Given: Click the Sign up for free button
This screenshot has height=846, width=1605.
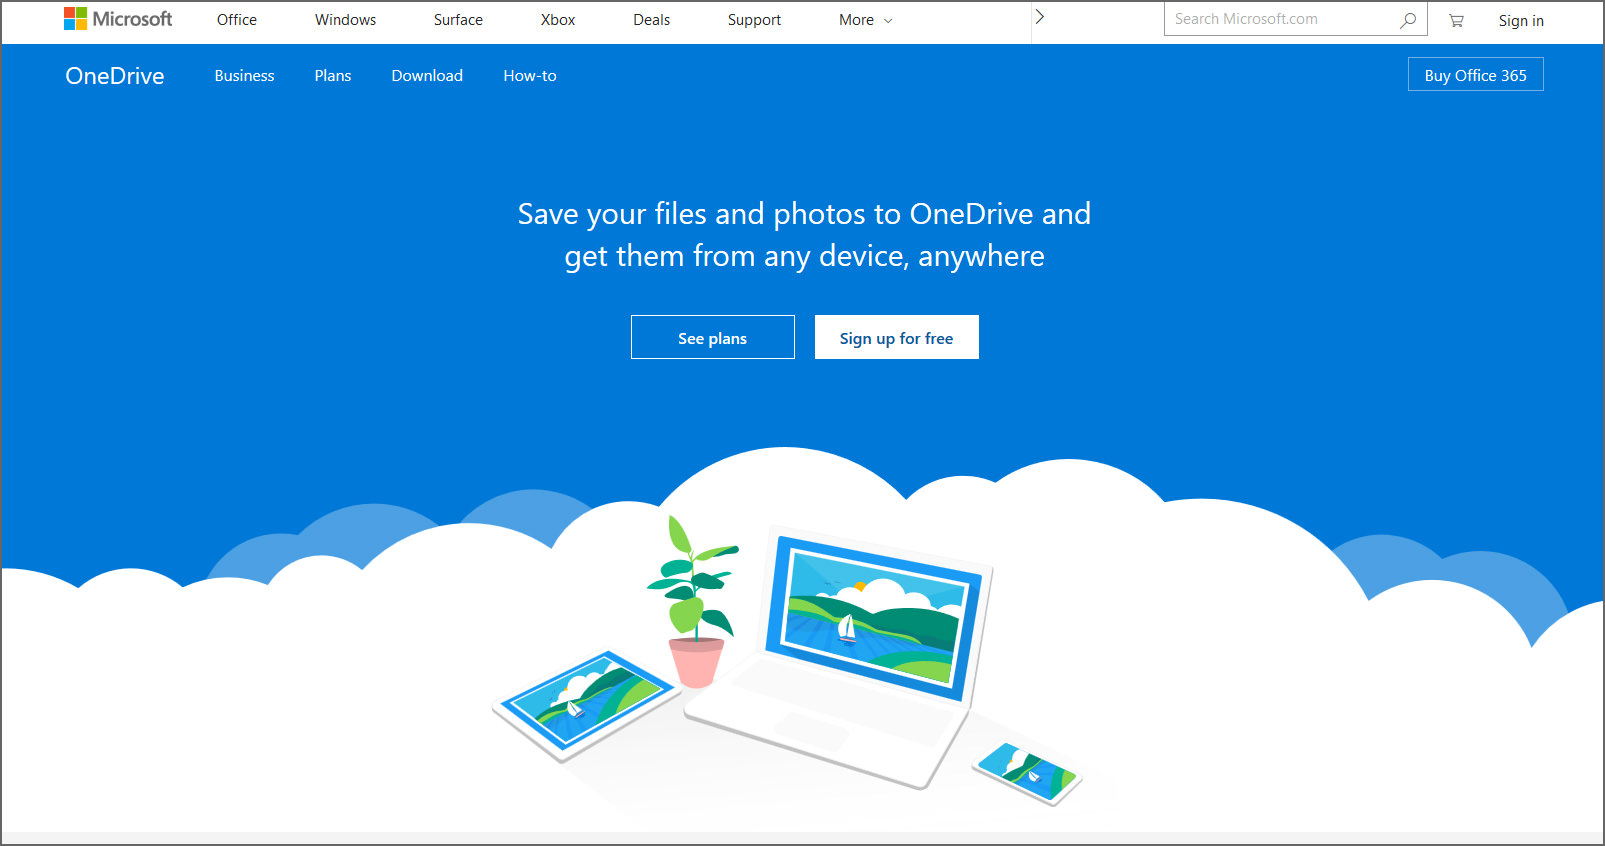Looking at the screenshot, I should pos(897,338).
